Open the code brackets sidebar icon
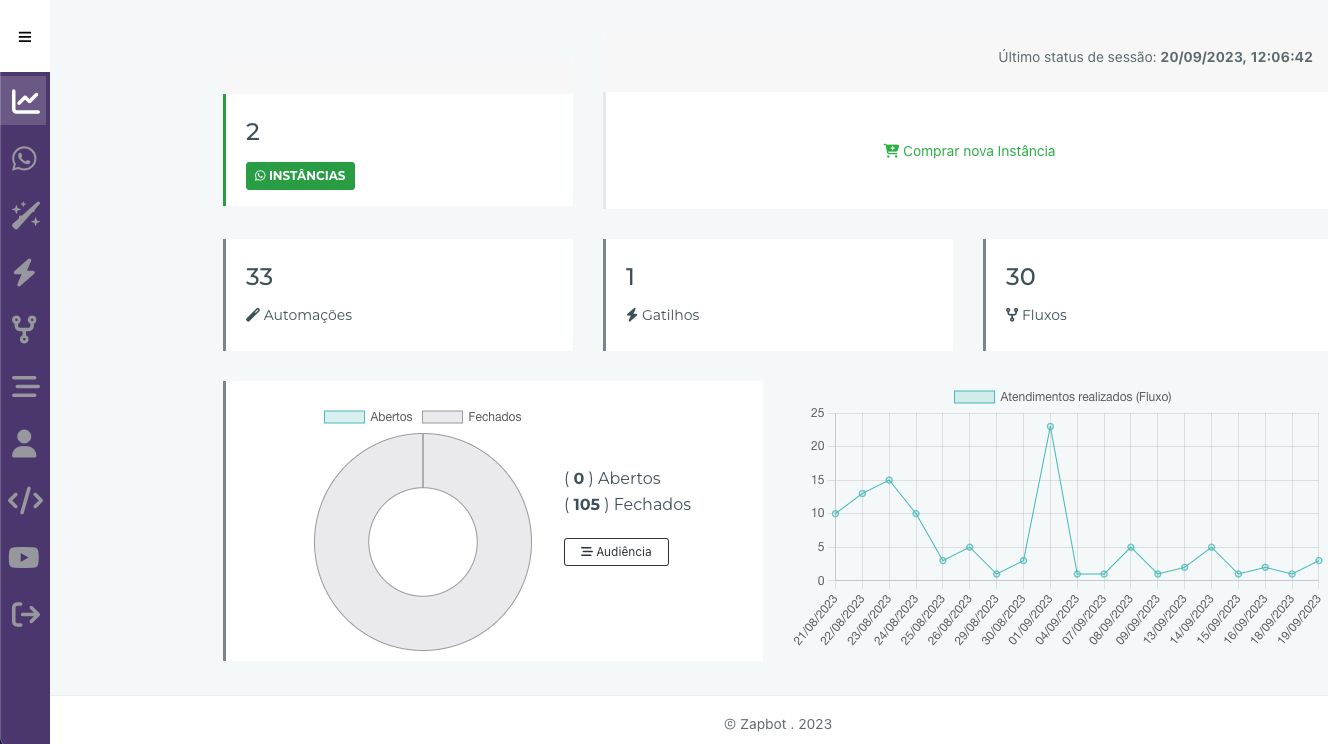Image resolution: width=1328 pixels, height=744 pixels. tap(25, 500)
